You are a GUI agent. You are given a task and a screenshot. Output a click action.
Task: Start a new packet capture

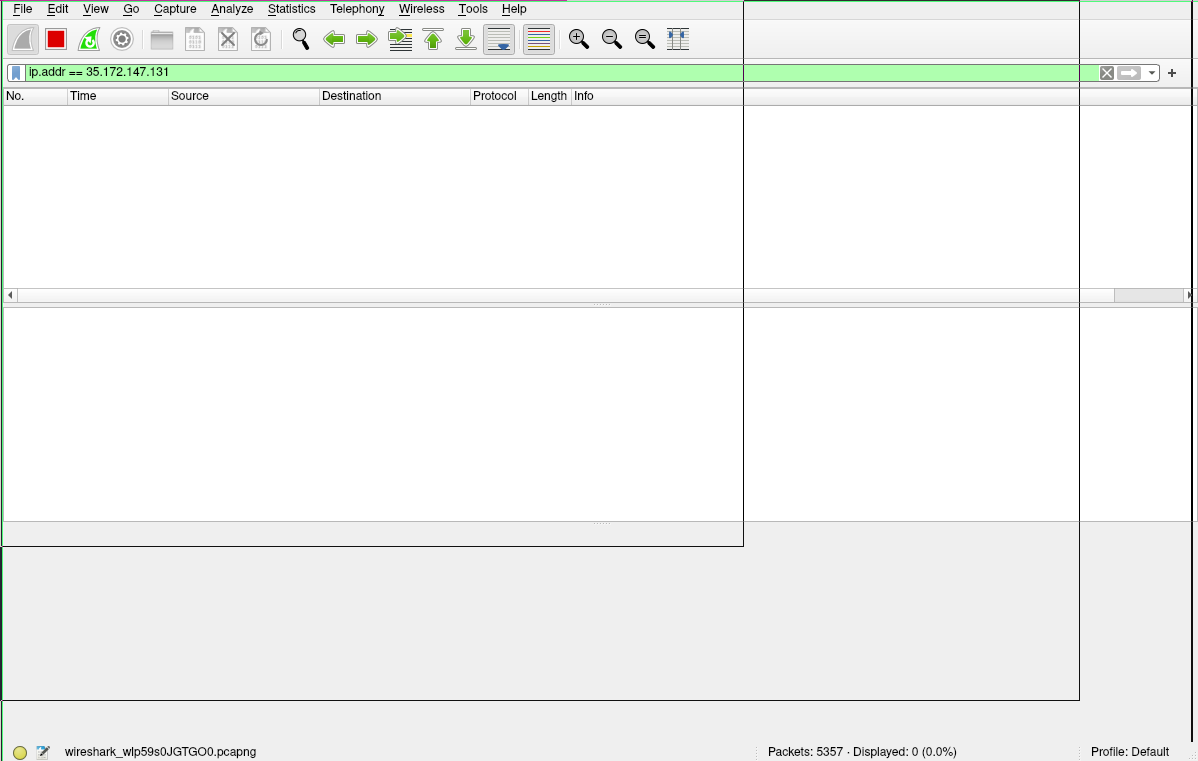22,39
